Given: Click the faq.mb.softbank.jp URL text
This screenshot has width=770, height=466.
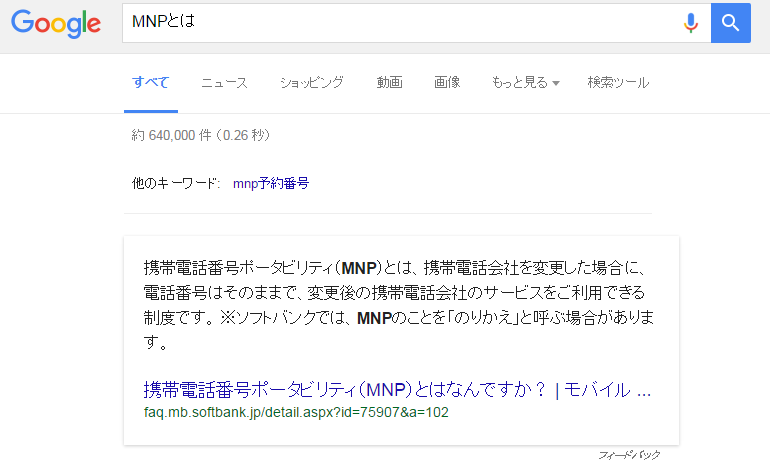Looking at the screenshot, I should coord(296,412).
